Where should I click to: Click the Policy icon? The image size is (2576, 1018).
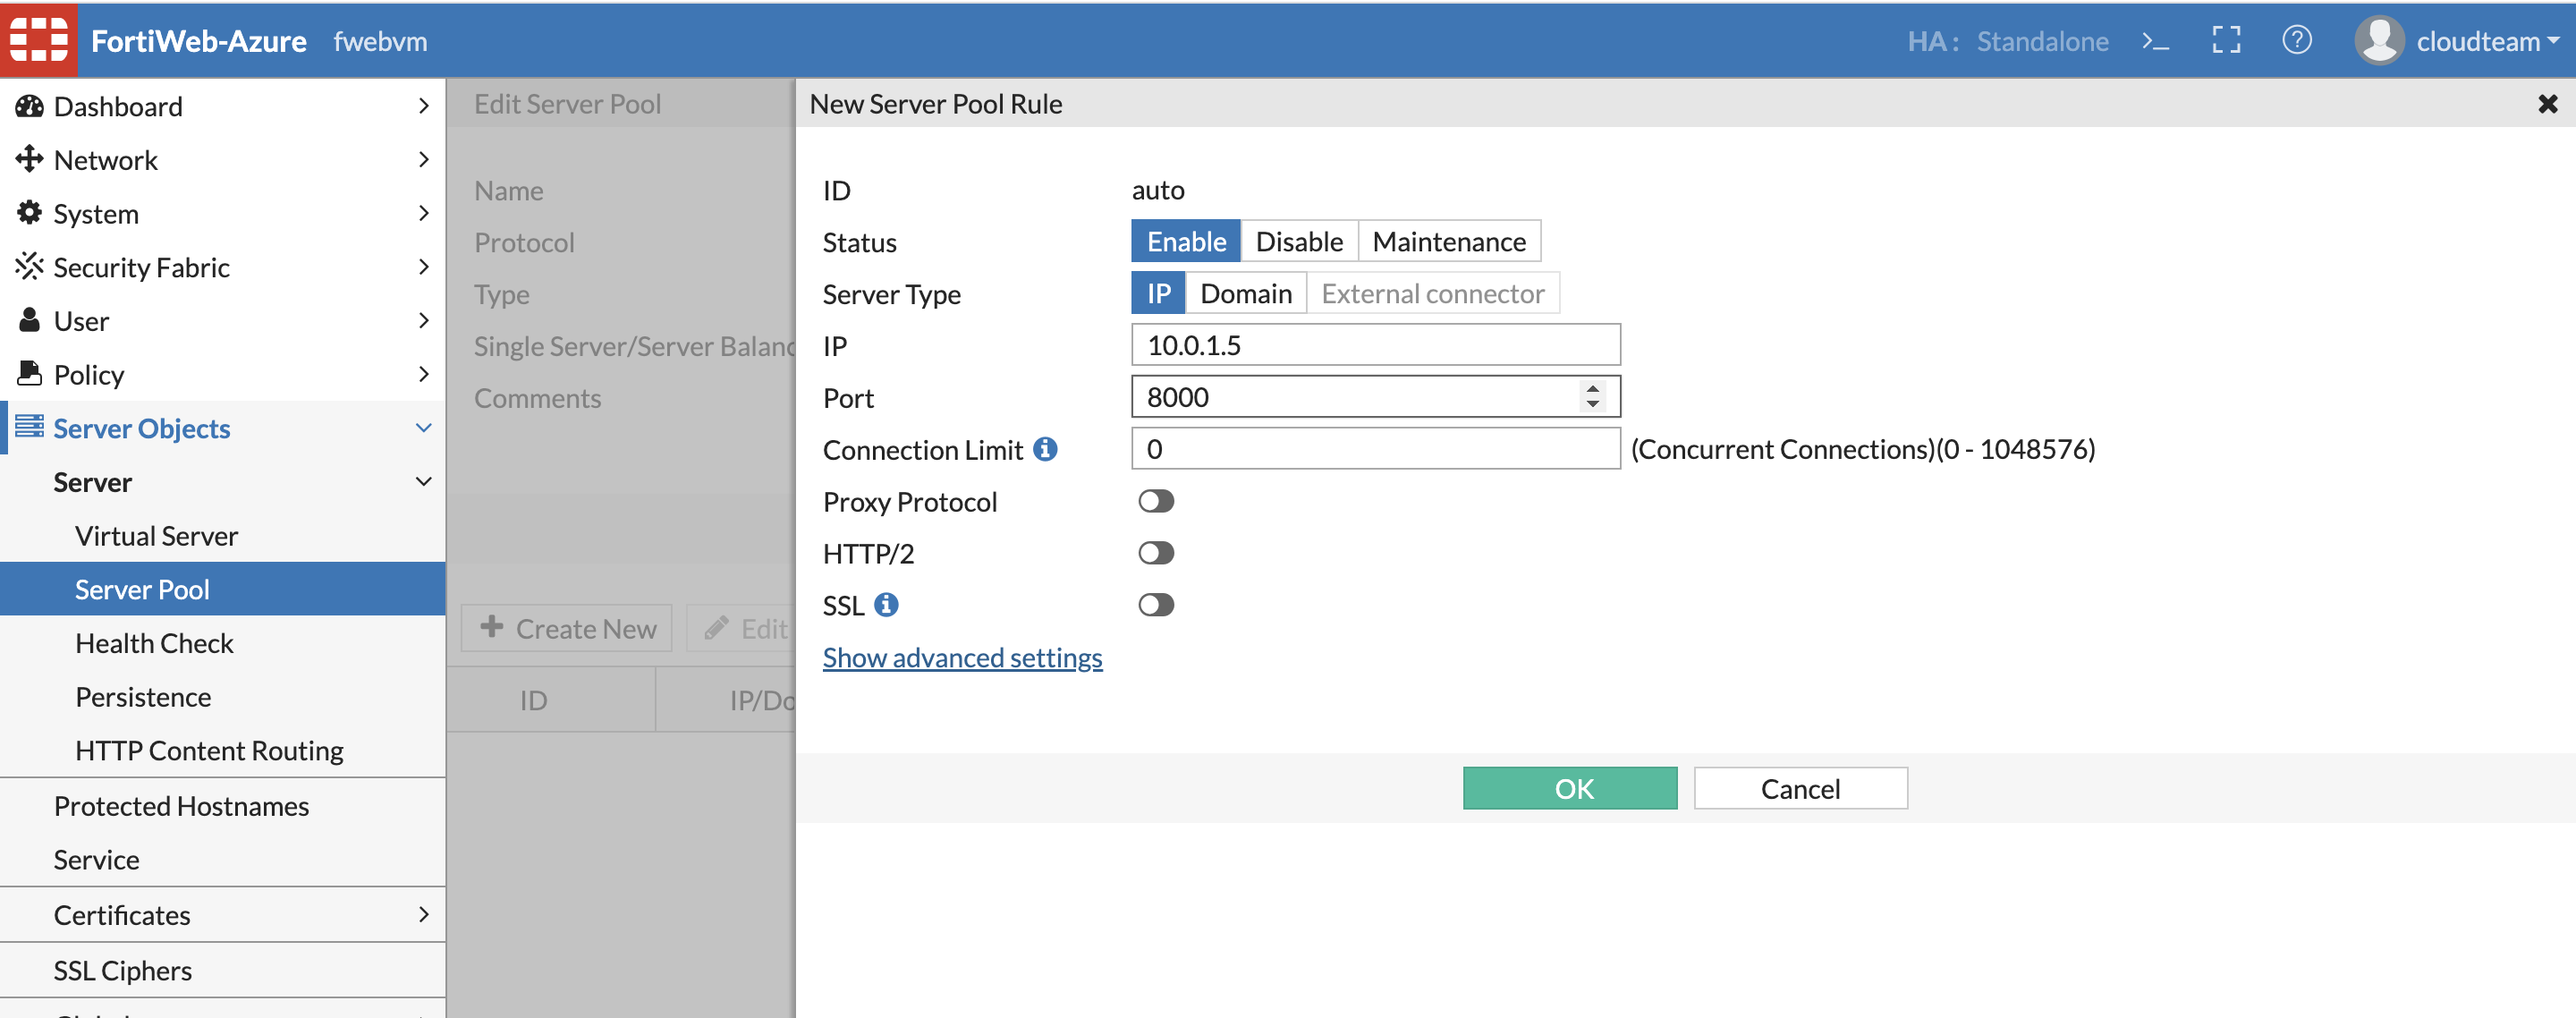(29, 373)
